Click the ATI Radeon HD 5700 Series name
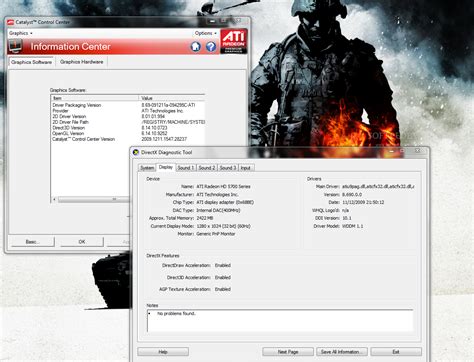 pos(223,186)
